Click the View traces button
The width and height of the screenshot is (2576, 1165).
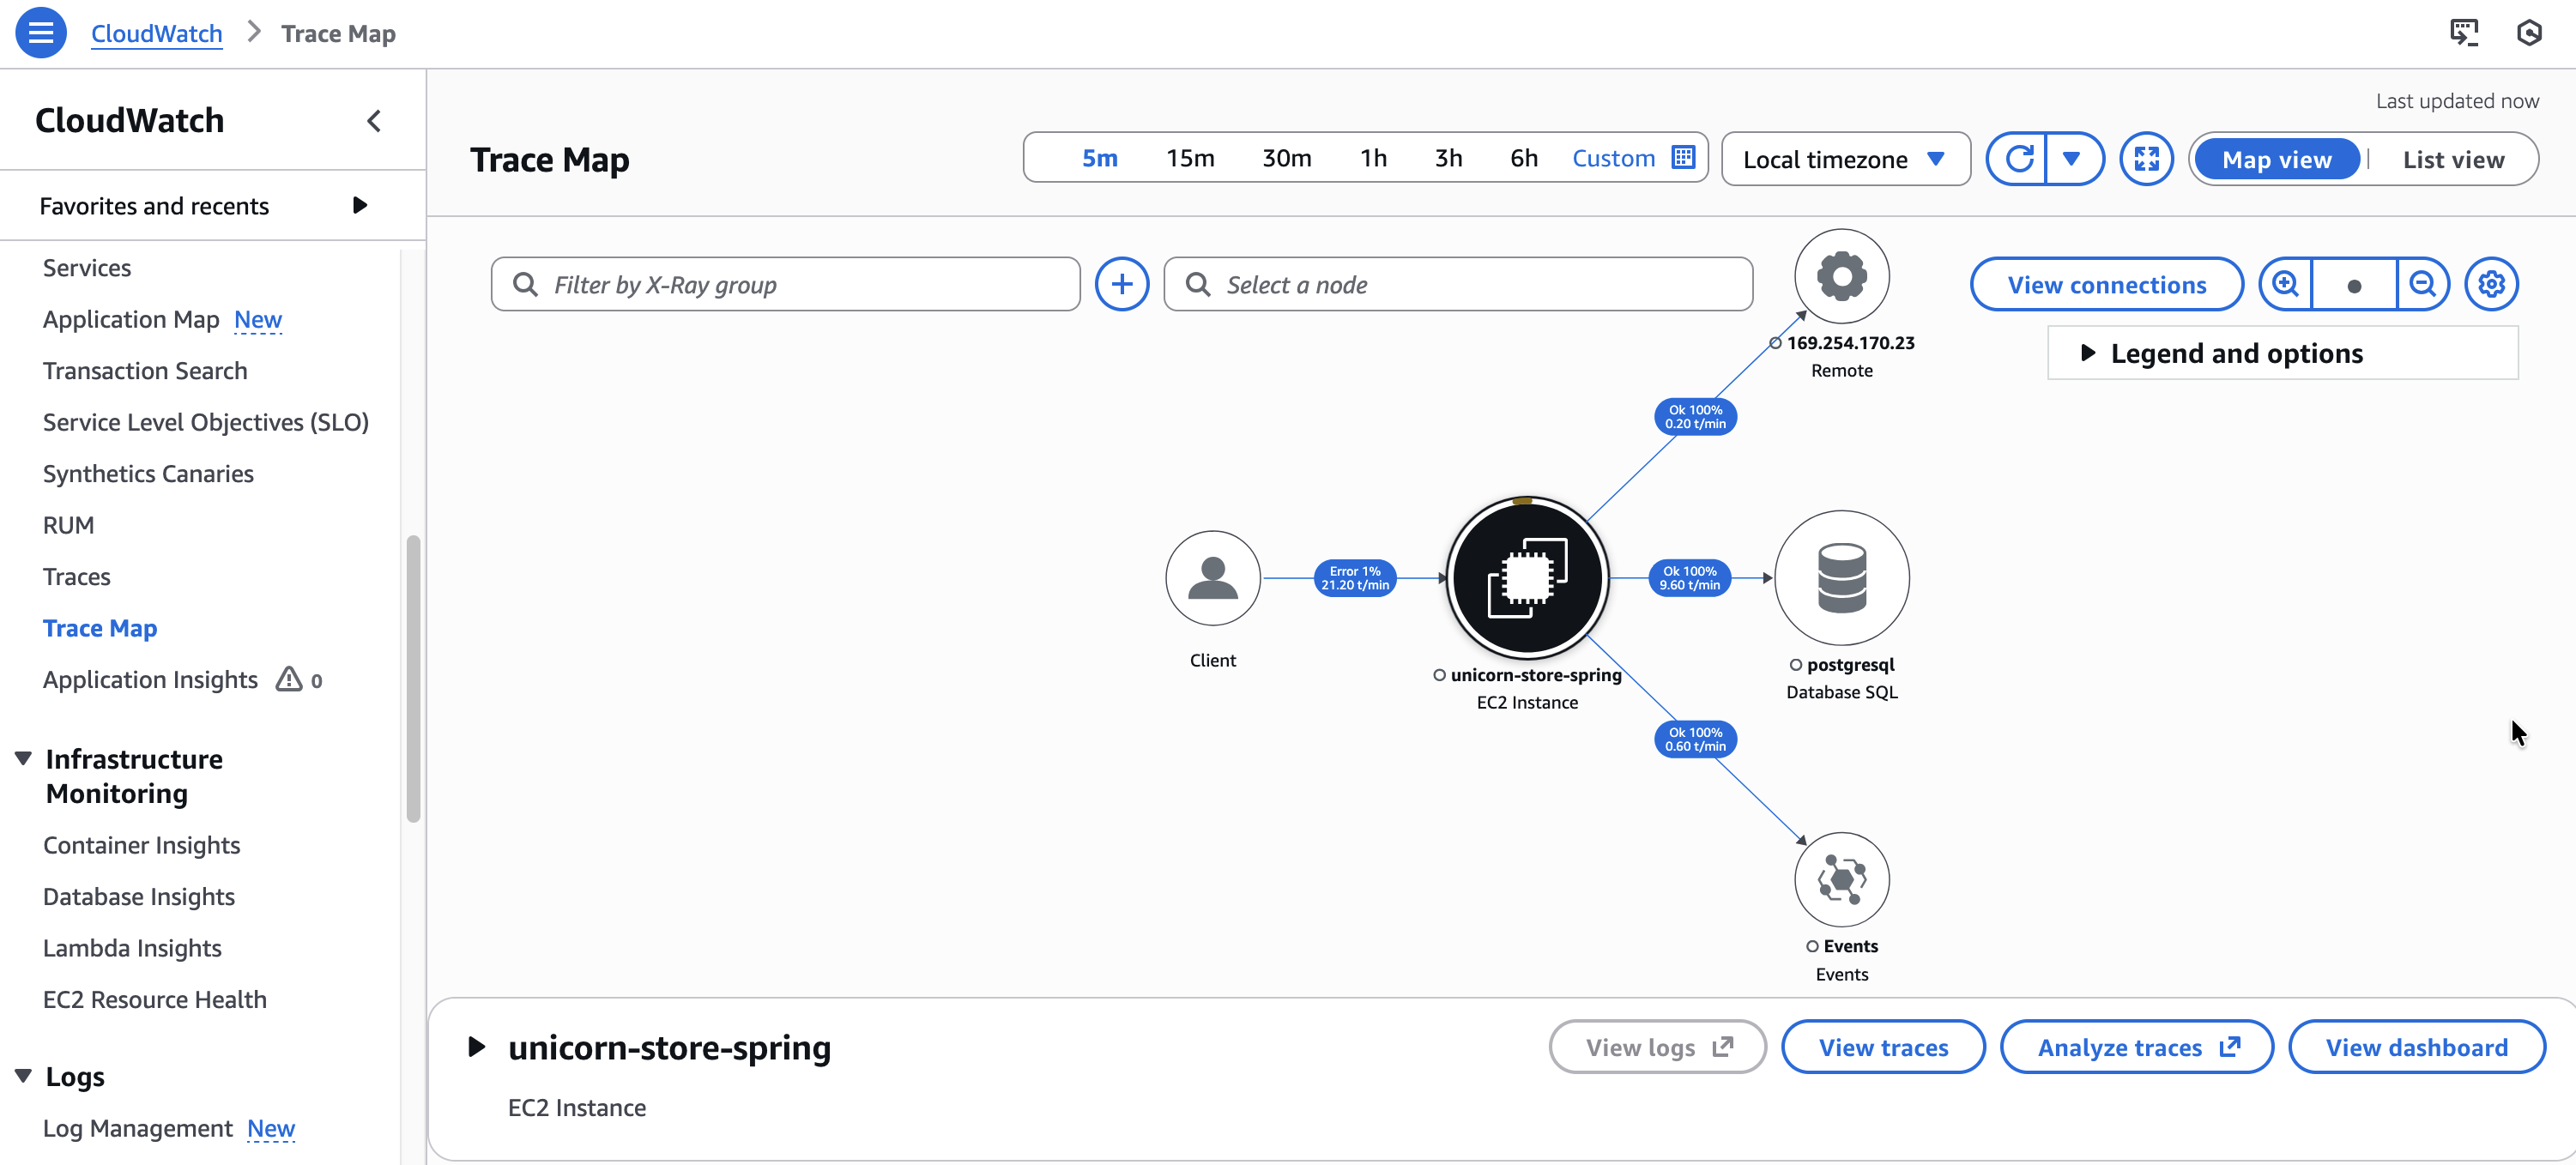pos(1883,1046)
